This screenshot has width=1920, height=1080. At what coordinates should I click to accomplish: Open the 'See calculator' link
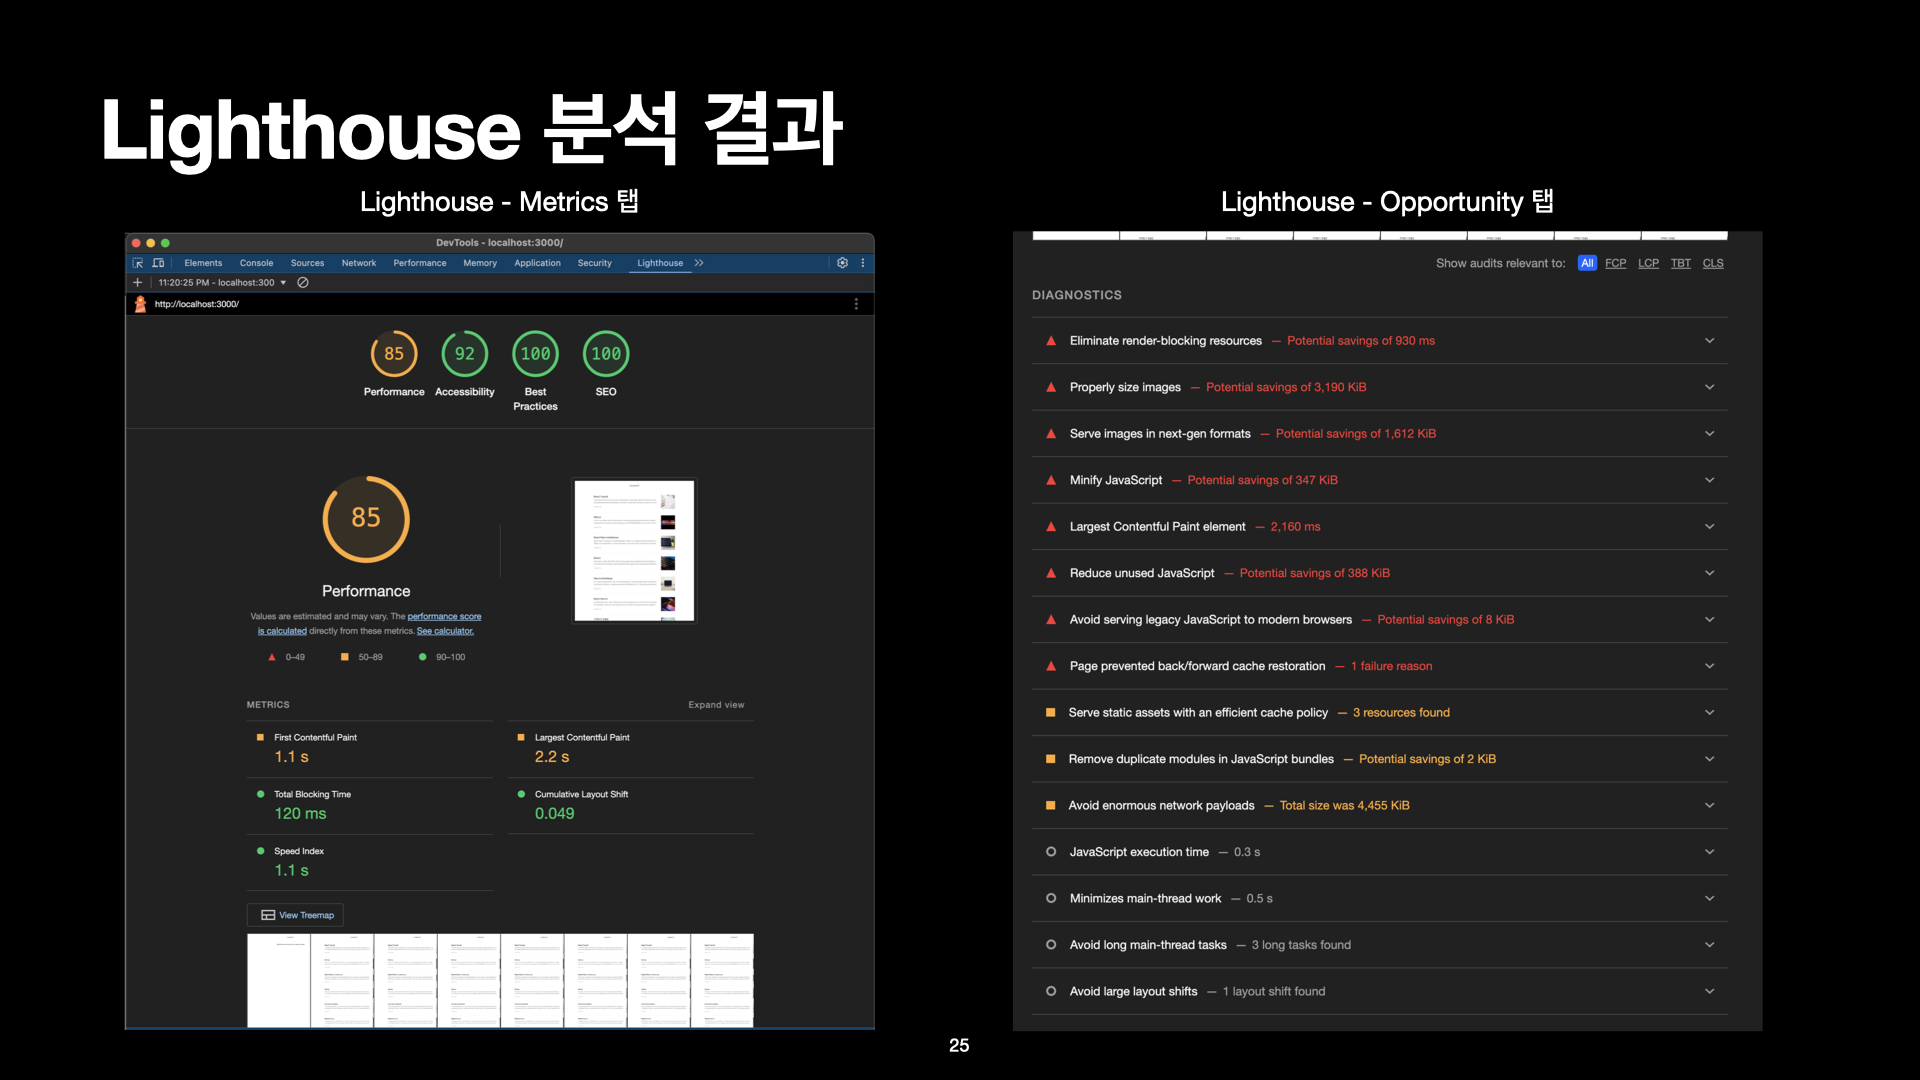coord(445,631)
